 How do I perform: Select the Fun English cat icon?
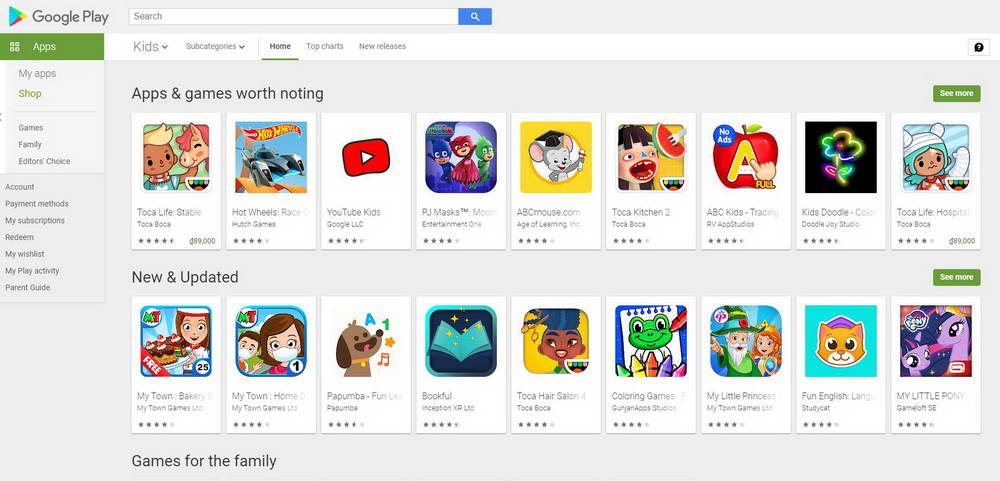pos(841,341)
